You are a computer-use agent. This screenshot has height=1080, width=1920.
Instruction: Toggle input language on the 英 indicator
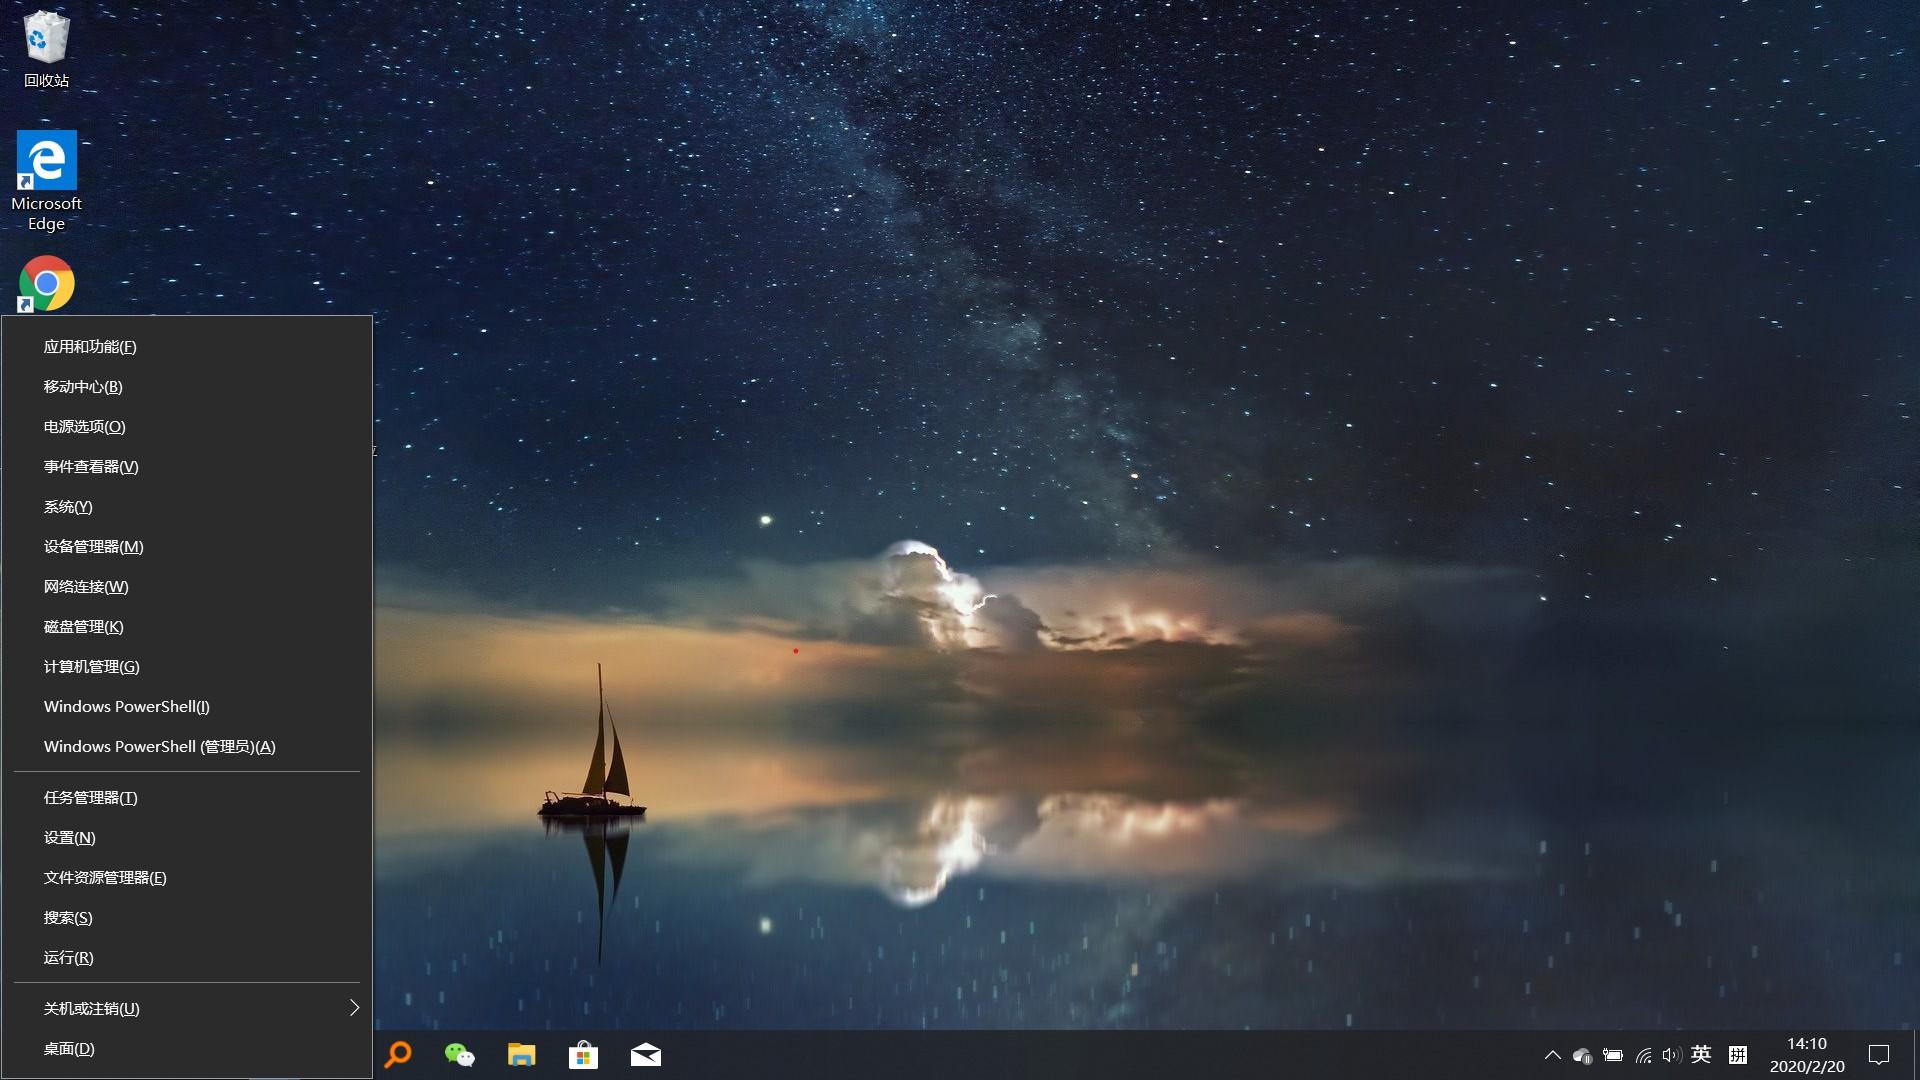click(x=1701, y=1054)
